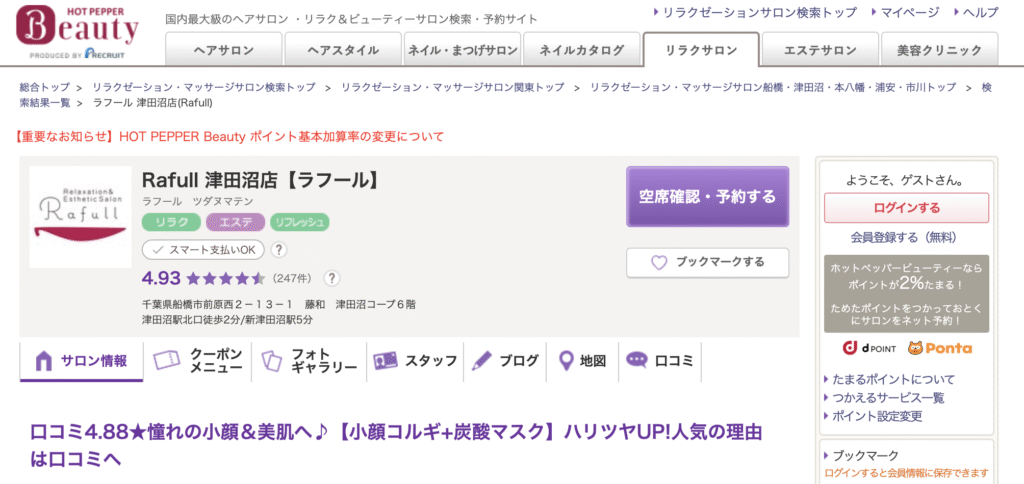Select the ネイルカタログ navigation tab
The height and width of the screenshot is (484, 1024).
click(581, 49)
